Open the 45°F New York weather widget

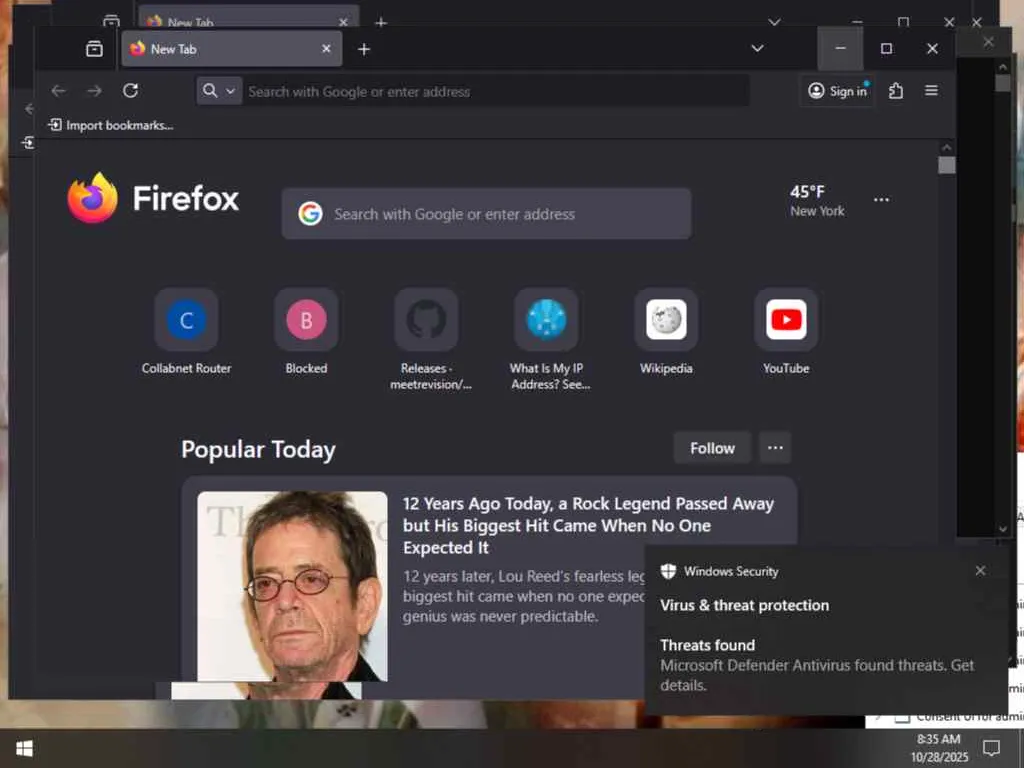click(817, 200)
